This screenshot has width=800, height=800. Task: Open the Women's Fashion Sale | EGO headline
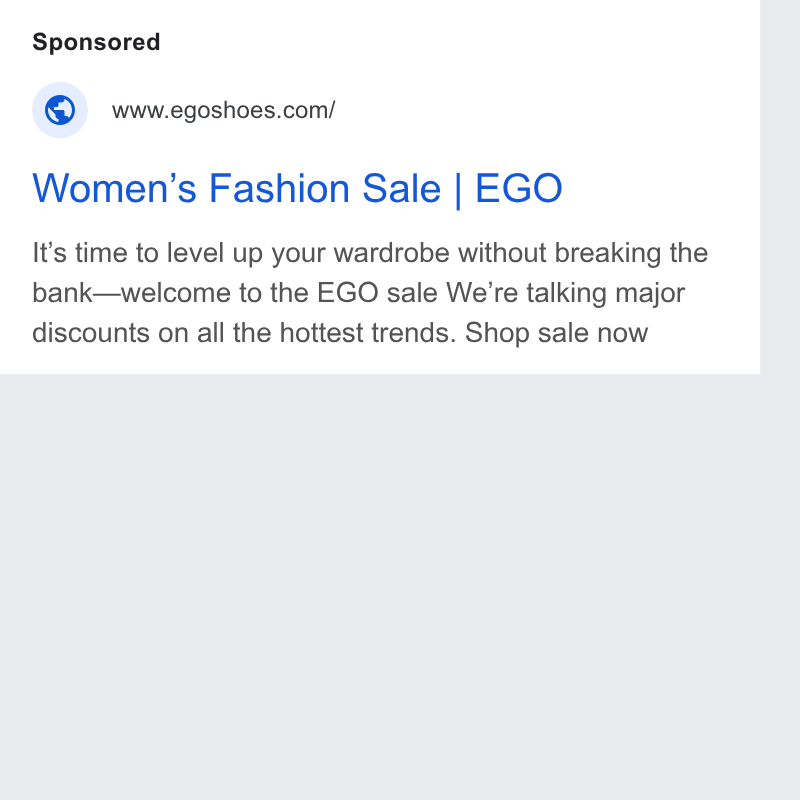[297, 188]
